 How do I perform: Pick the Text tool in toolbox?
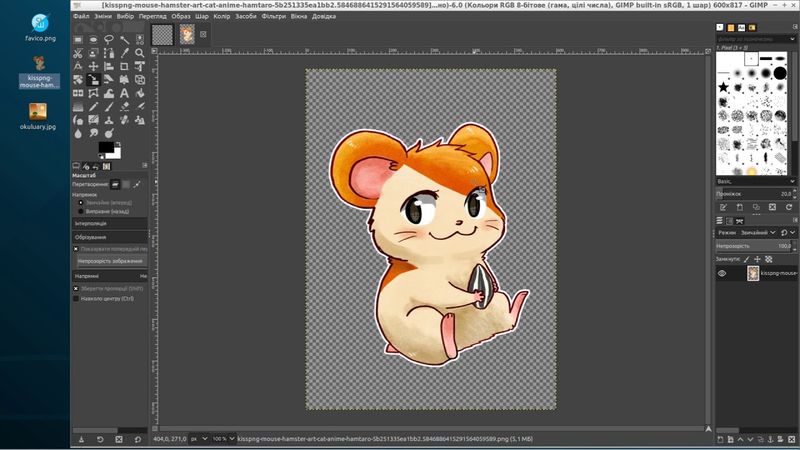pyautogui.click(x=124, y=94)
